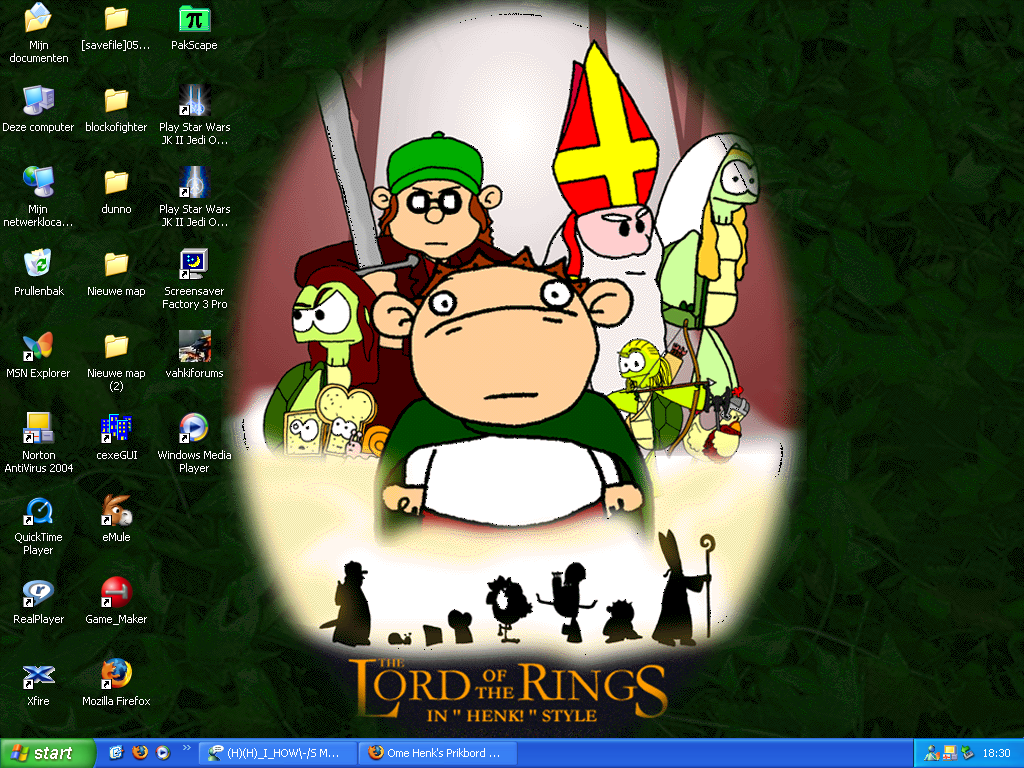Open Norton AntiVirus 2004 shortcut

(39, 443)
